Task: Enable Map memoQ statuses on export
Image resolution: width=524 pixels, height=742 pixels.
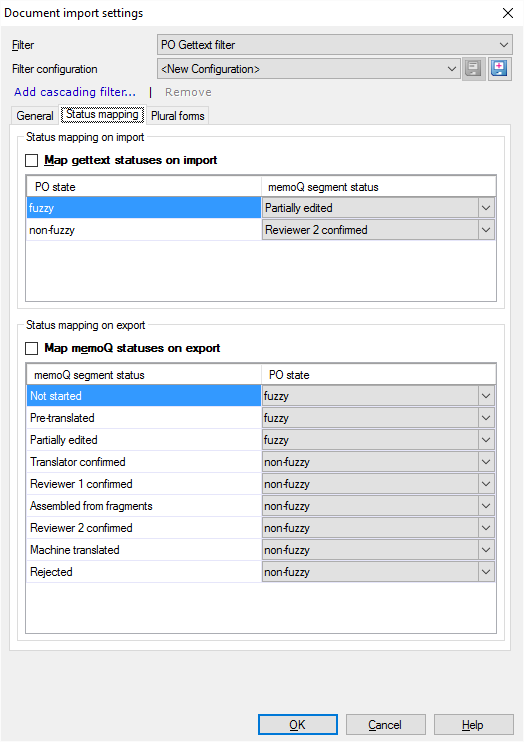Action: (x=32, y=348)
